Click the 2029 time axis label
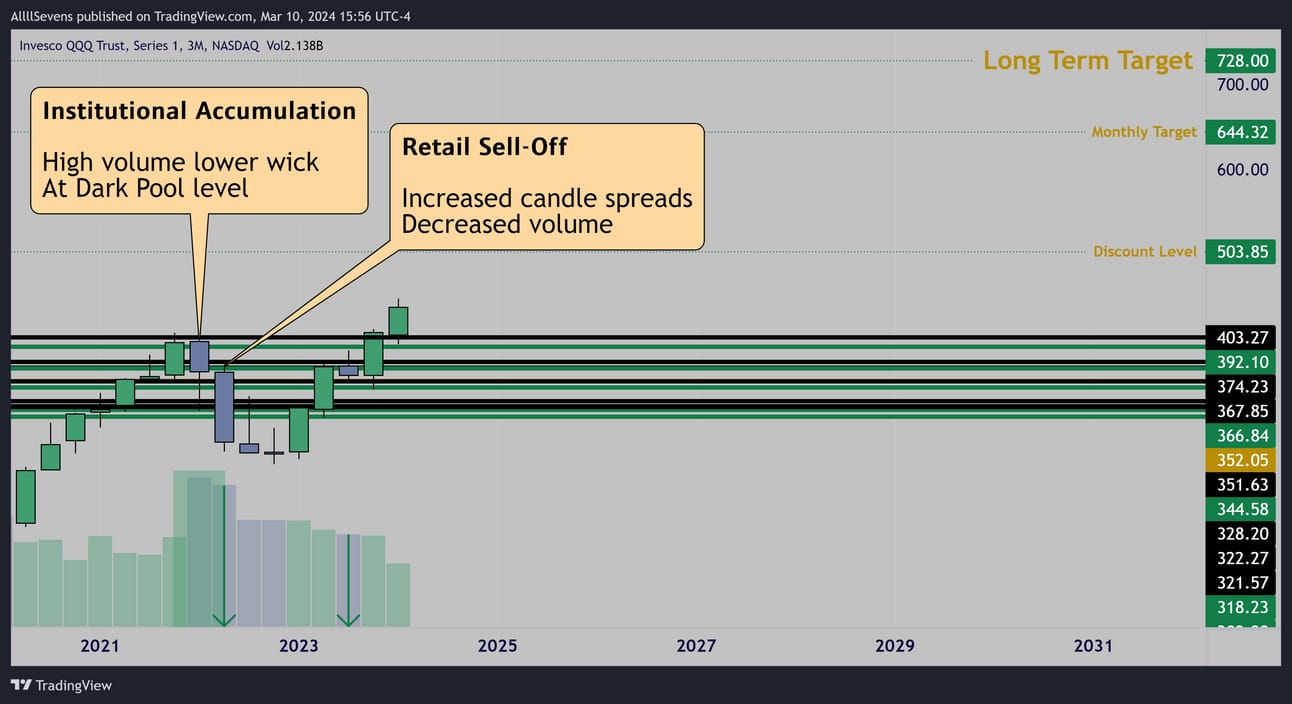 894,646
